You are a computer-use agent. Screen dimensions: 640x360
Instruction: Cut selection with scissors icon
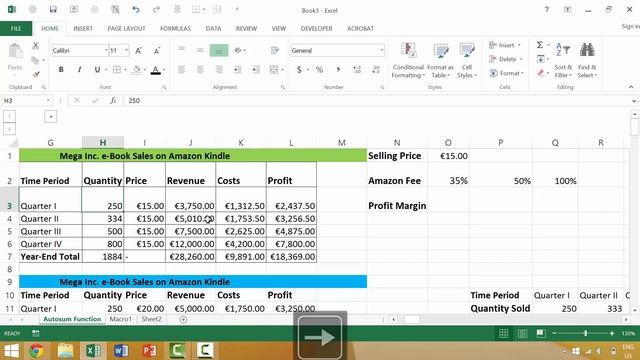coord(36,46)
